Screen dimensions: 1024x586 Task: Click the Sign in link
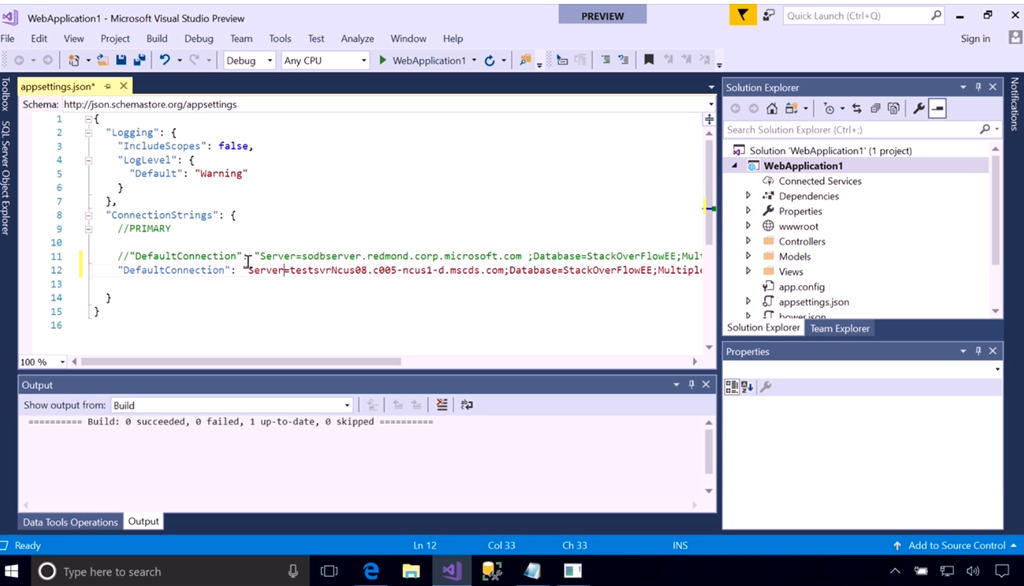click(x=975, y=38)
